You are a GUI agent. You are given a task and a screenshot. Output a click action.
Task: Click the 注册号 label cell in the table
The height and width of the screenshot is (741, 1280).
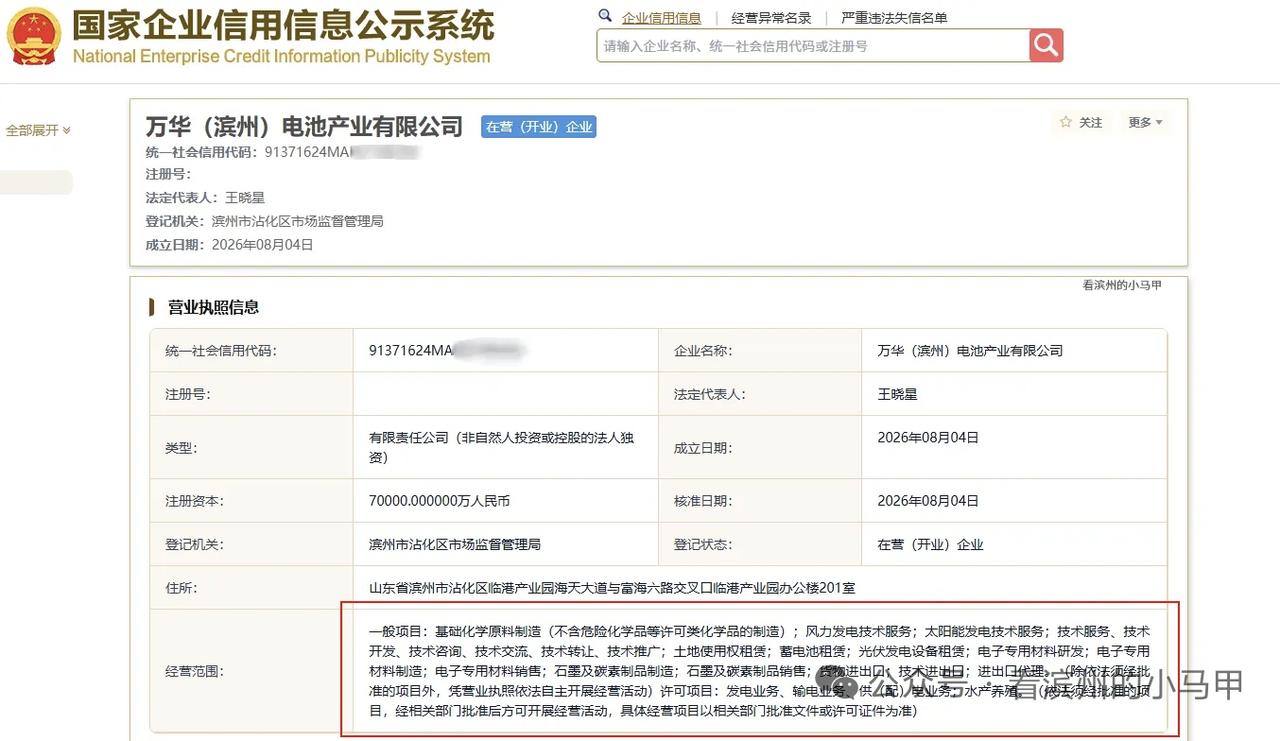pos(252,394)
